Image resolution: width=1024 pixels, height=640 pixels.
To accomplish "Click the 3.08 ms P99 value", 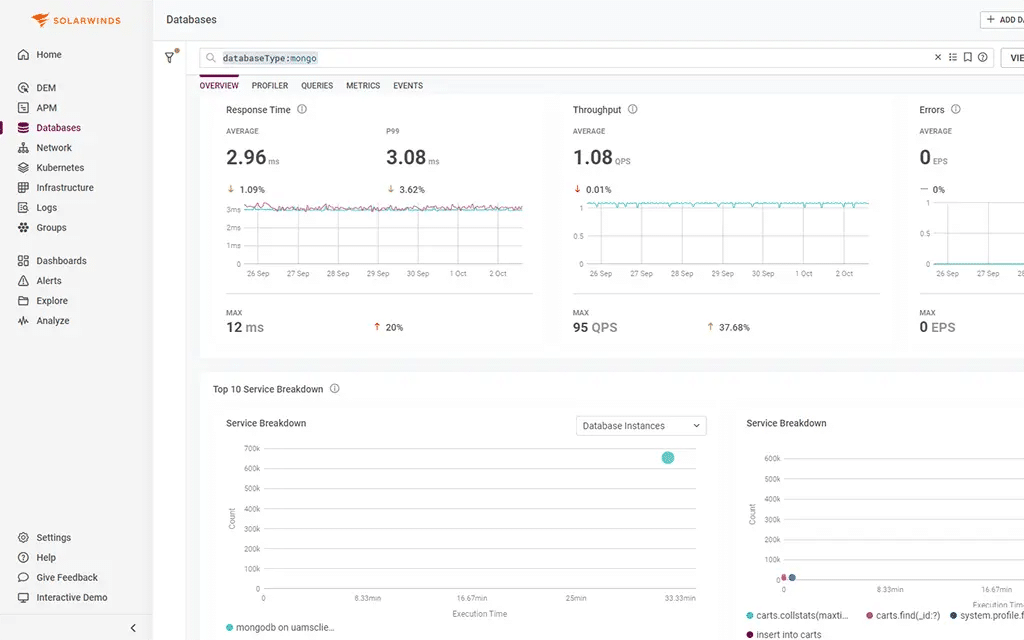I will [413, 157].
